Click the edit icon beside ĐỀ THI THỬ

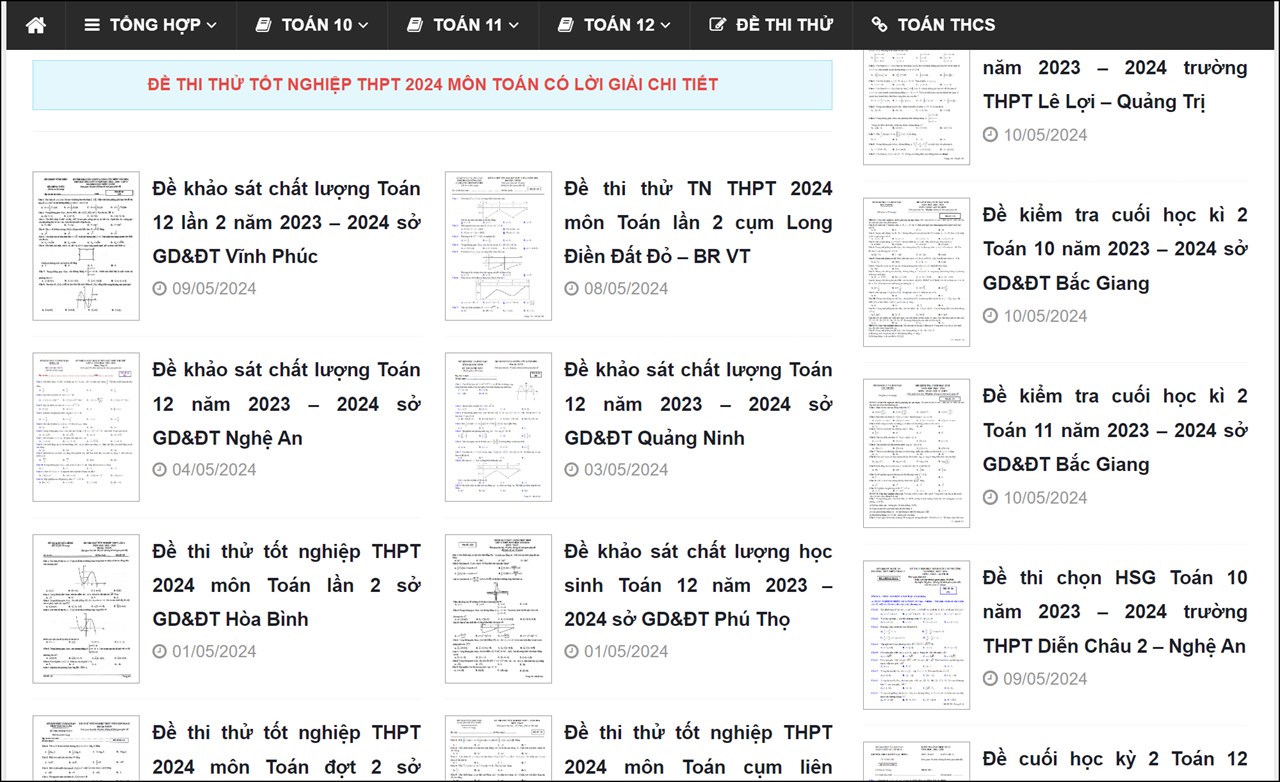pyautogui.click(x=717, y=25)
